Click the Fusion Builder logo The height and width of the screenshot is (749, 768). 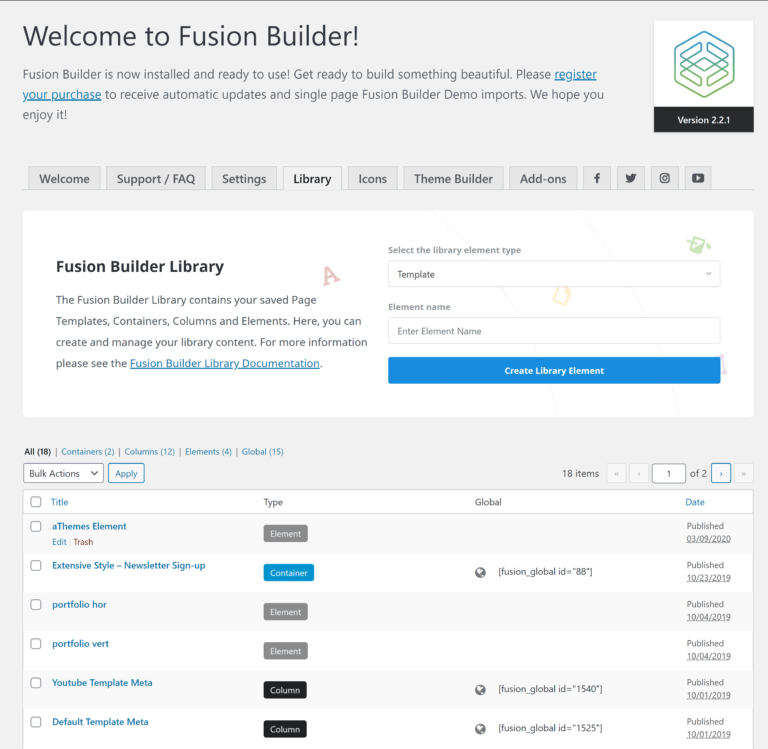click(703, 64)
